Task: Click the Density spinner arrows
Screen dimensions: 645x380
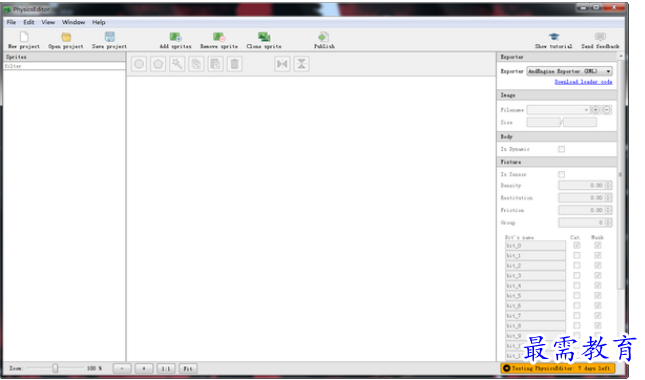Action: pos(608,185)
